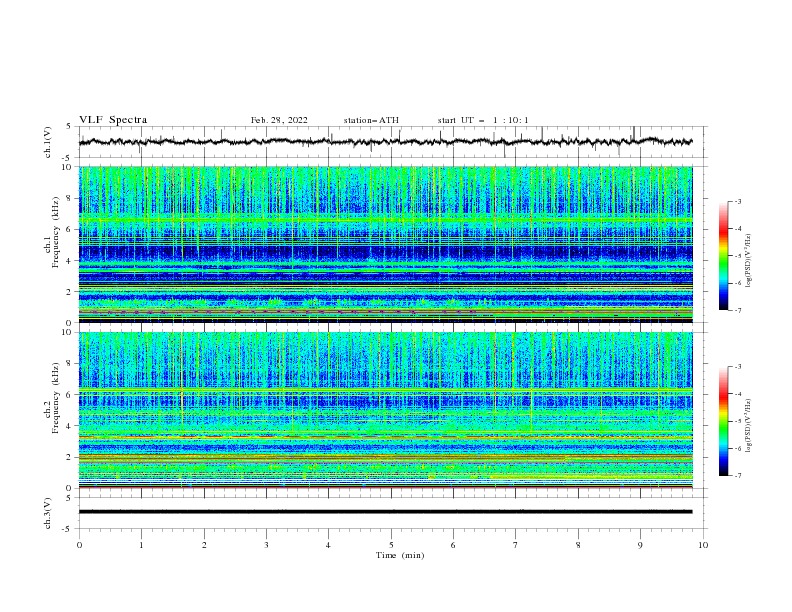Click the "Time (min)" axis label

pos(400,555)
